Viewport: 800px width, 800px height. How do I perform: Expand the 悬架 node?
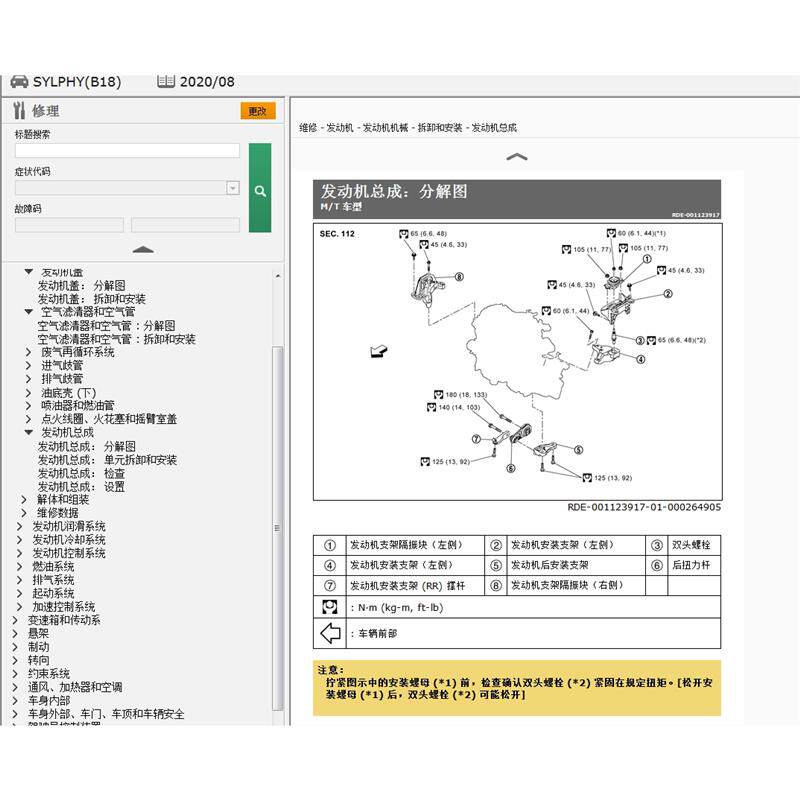point(15,633)
